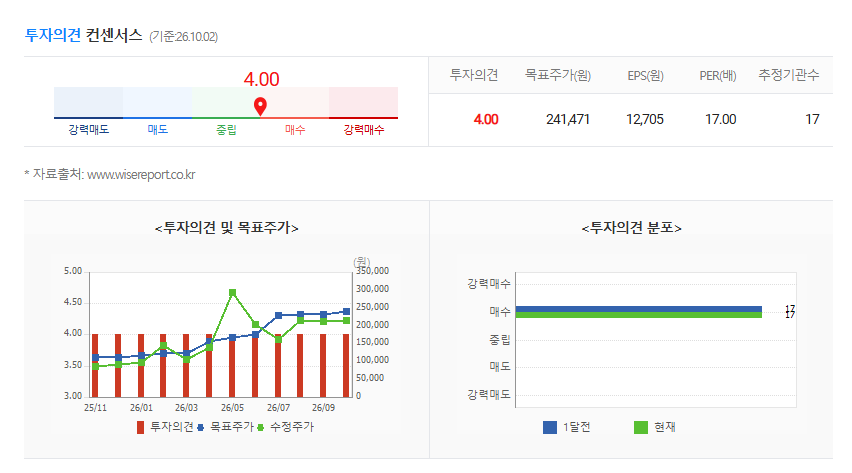Click the blue 목표주가 legend marker

tap(201, 427)
